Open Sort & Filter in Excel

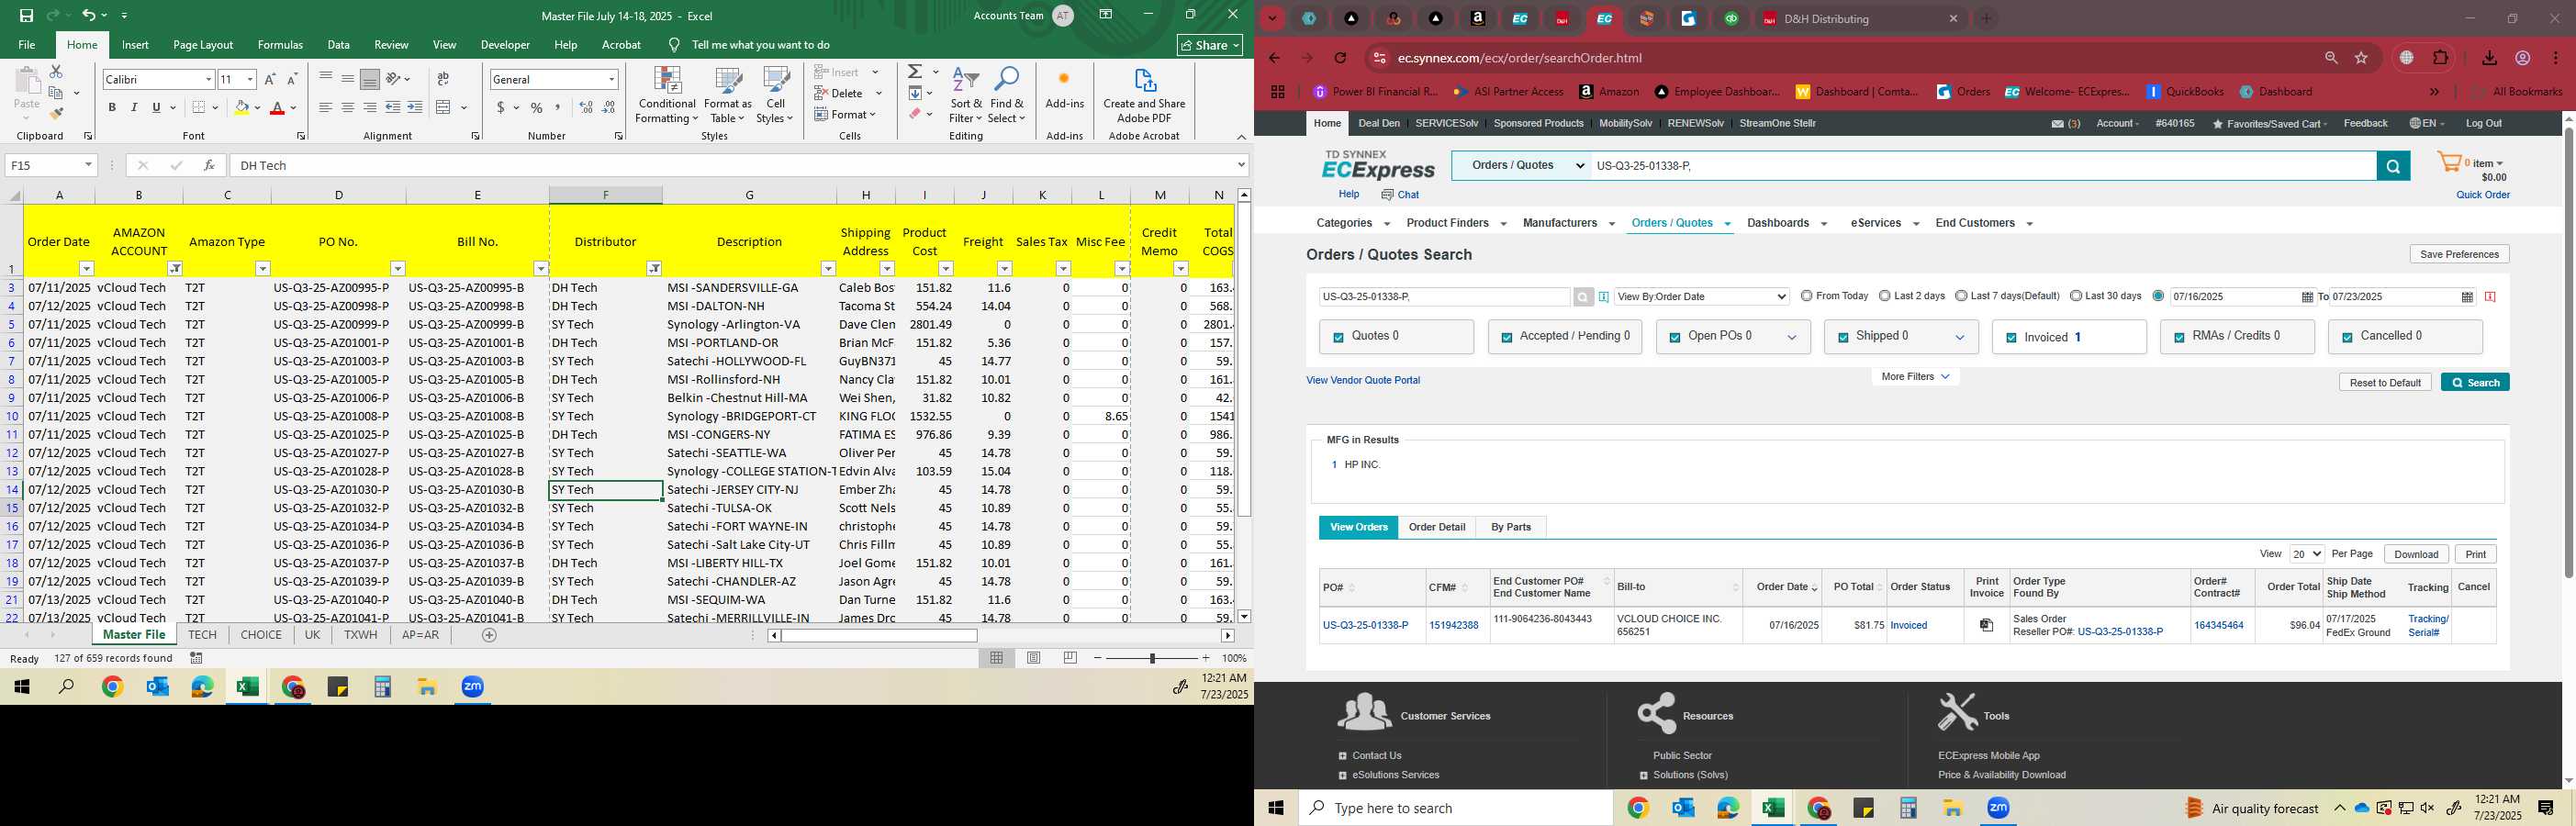click(966, 95)
